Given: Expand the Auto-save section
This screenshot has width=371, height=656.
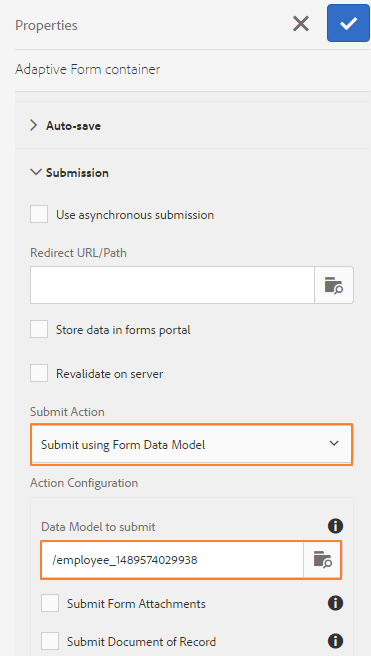Looking at the screenshot, I should (x=34, y=125).
